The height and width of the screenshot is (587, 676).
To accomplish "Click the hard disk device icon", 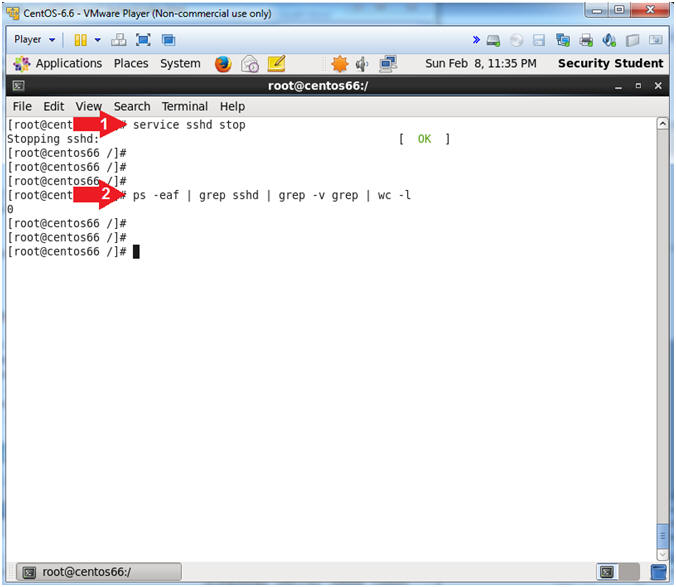I will 493,41.
